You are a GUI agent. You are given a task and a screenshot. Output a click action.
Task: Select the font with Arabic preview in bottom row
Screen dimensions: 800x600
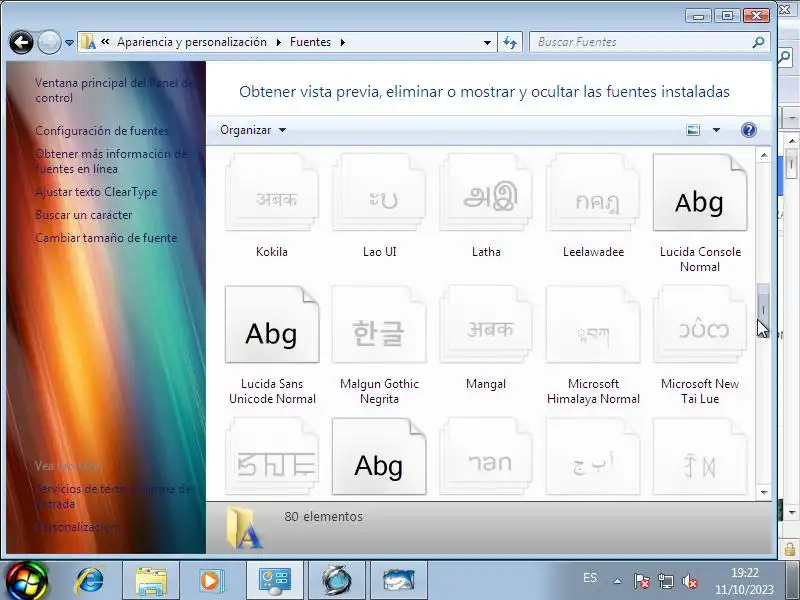pos(593,456)
